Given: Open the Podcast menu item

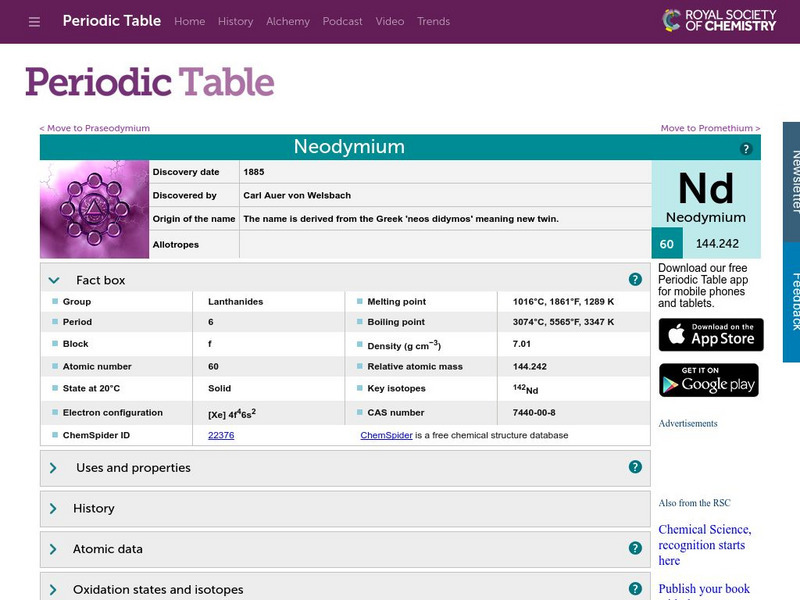Looking at the screenshot, I should pos(343,21).
